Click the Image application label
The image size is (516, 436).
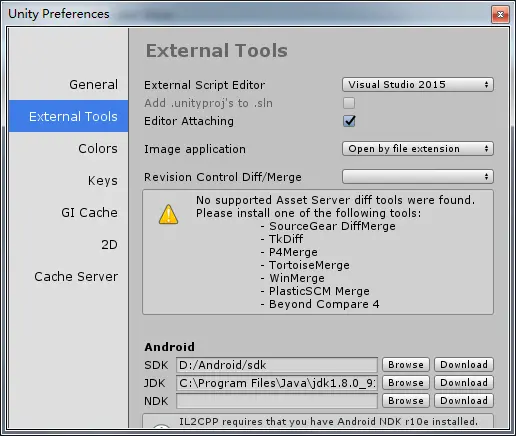195,149
